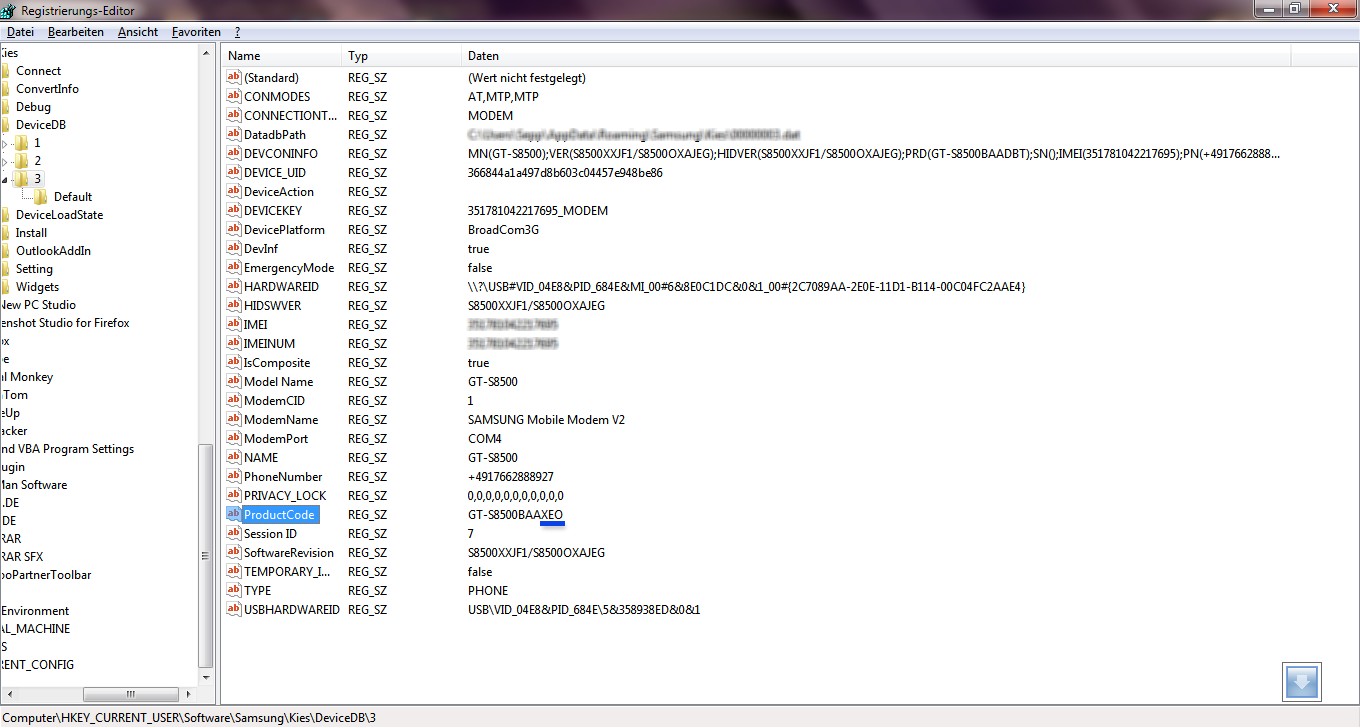Click the string icon beside DEVICEKEY
The image size is (1360, 728).
(x=234, y=211)
